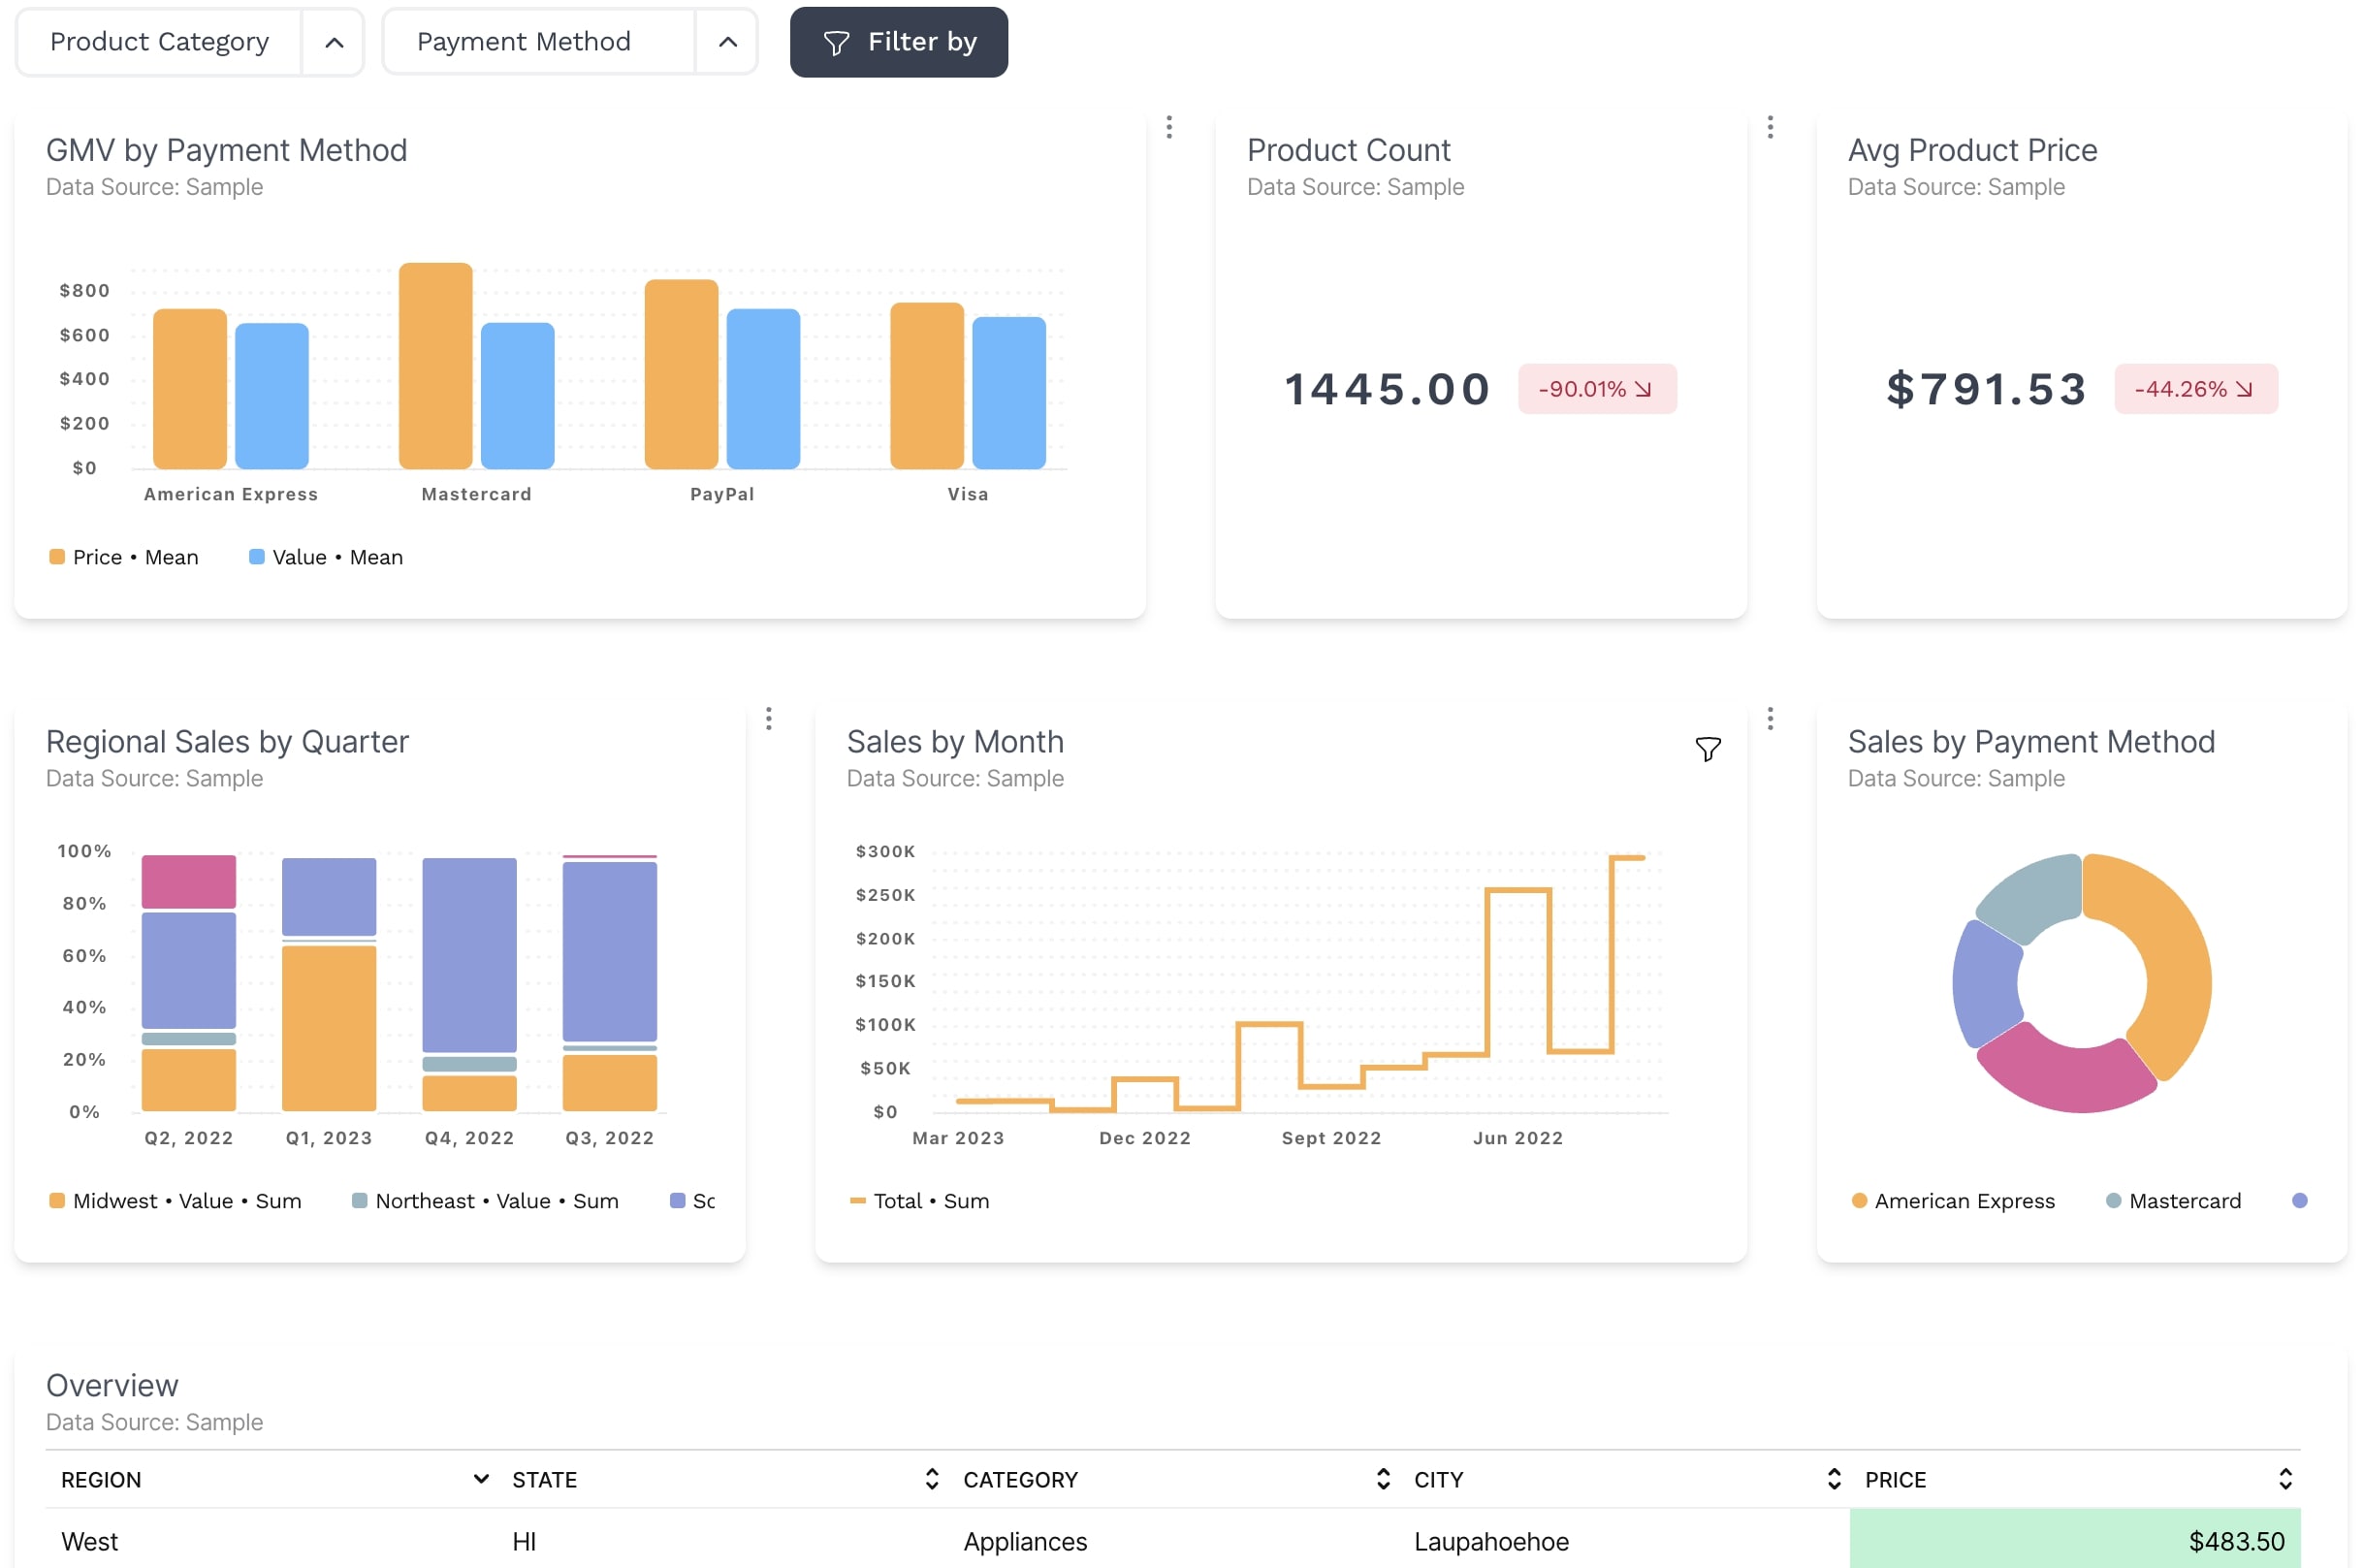Screen dimensions: 2364x1568
Task: Toggle the Midwest • Value • Sum legend entry
Action: click(x=176, y=1201)
